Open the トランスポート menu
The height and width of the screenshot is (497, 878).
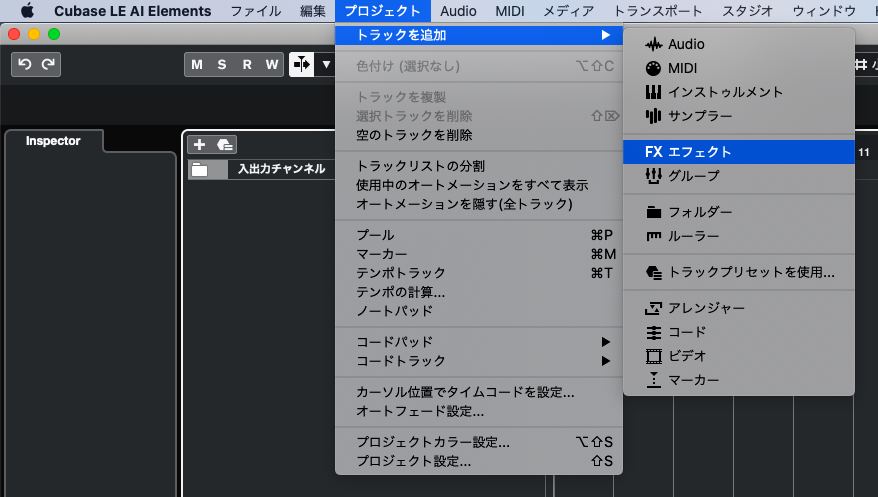click(x=657, y=11)
